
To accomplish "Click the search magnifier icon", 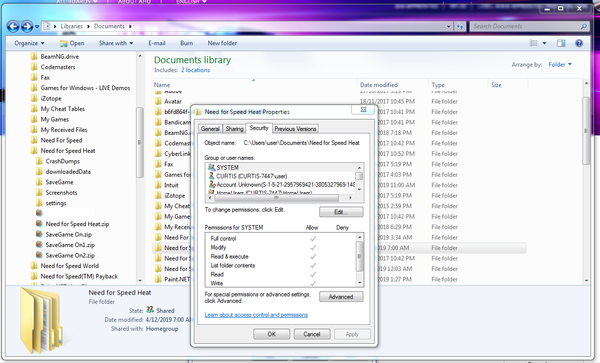I will [584, 26].
